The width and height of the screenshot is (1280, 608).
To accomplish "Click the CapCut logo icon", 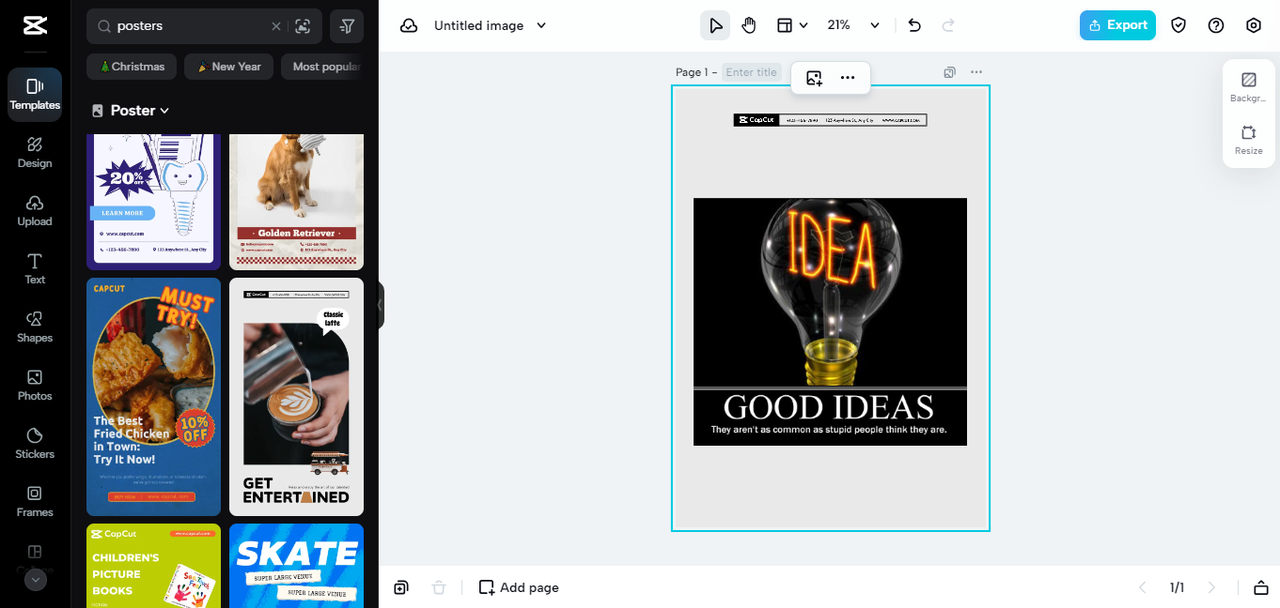I will (x=35, y=26).
